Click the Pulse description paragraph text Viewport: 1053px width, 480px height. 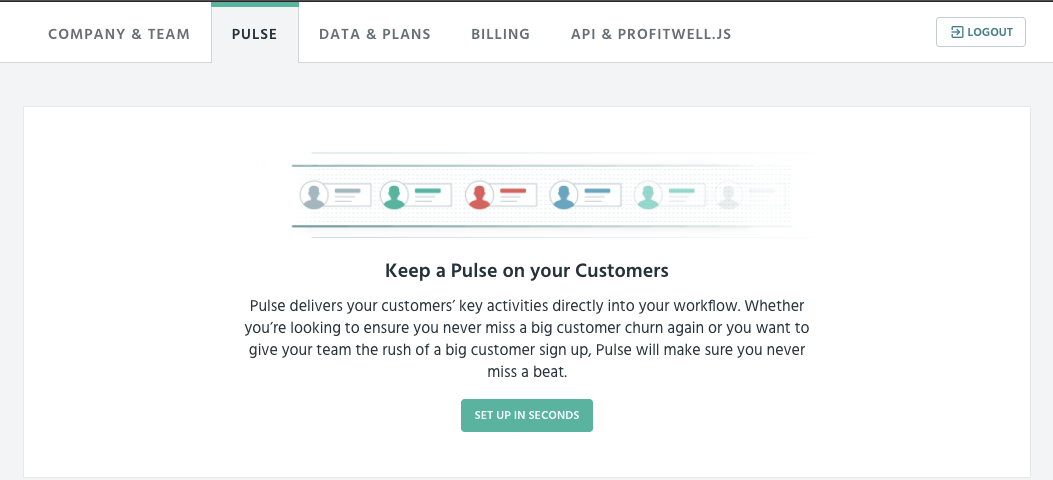click(x=526, y=339)
